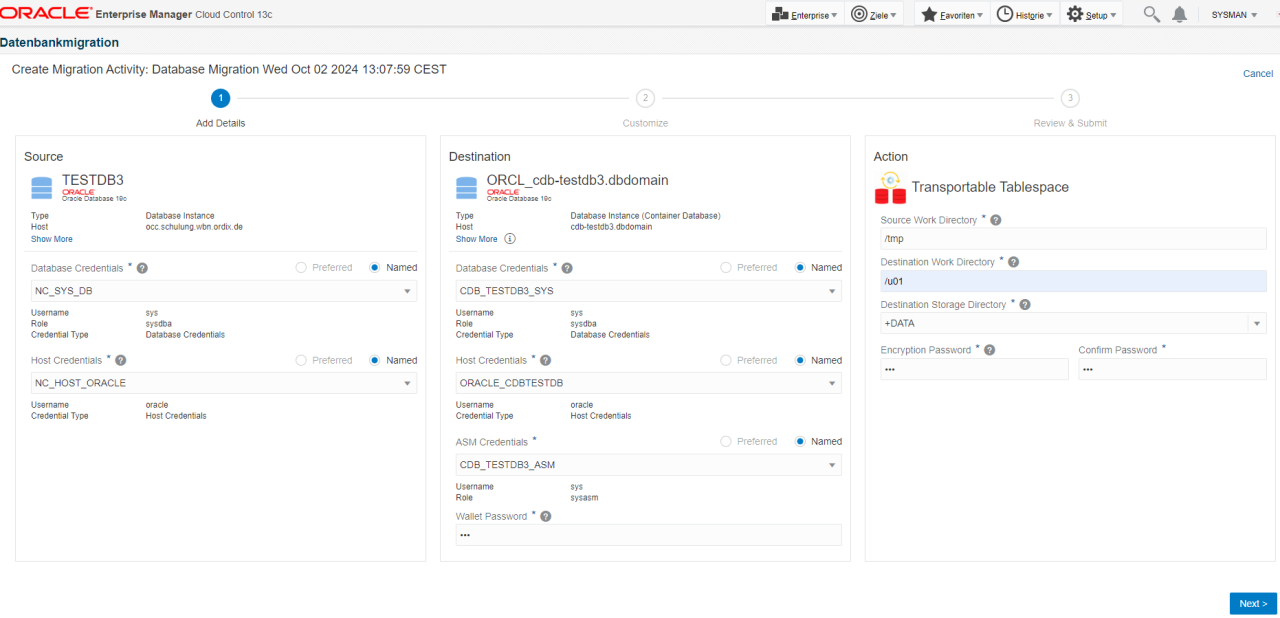Click the info icon beside destination Show More
Viewport: 1280px width, 618px height.
pyautogui.click(x=510, y=239)
